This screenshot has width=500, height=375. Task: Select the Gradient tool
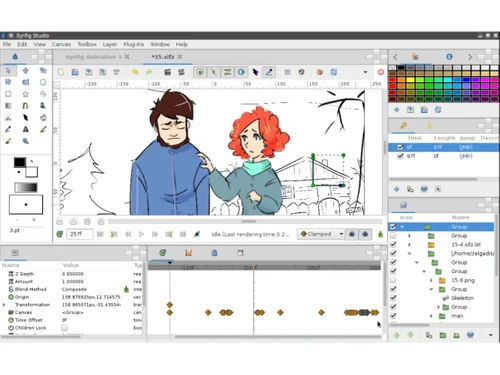point(8,106)
